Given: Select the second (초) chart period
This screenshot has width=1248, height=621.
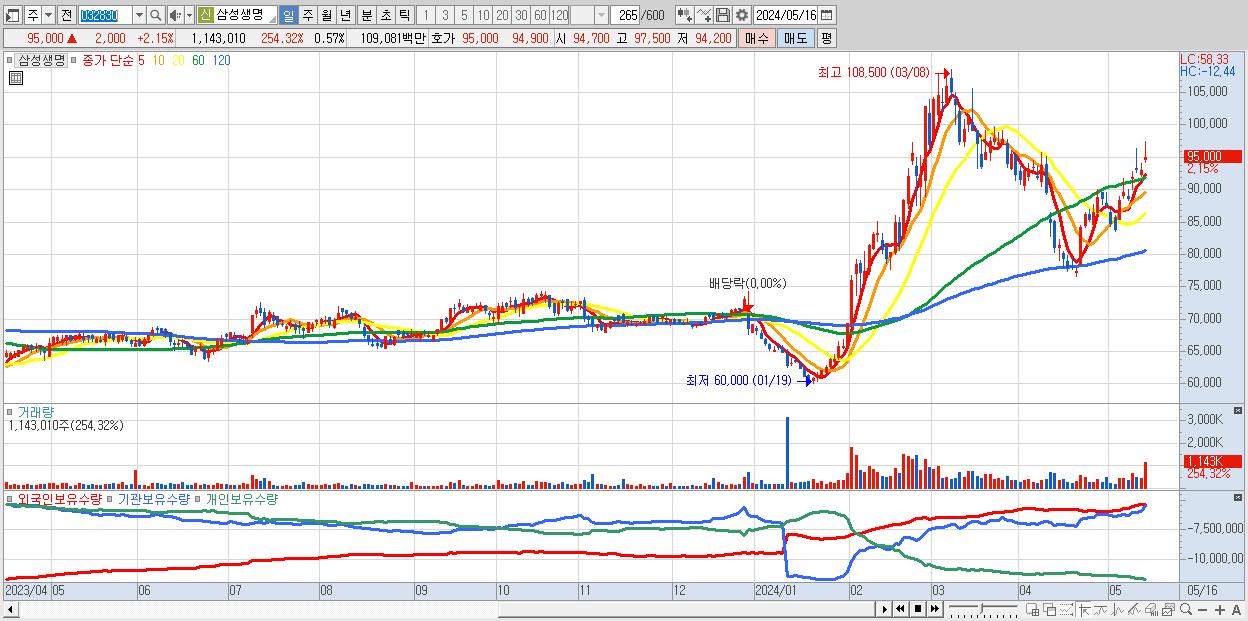Looking at the screenshot, I should pyautogui.click(x=385, y=15).
